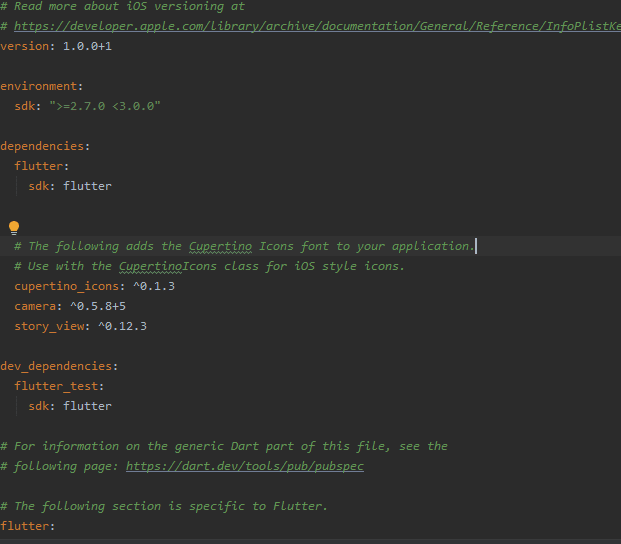Click the flutter_test key
Viewport: 621px width, 544px height.
click(x=56, y=386)
